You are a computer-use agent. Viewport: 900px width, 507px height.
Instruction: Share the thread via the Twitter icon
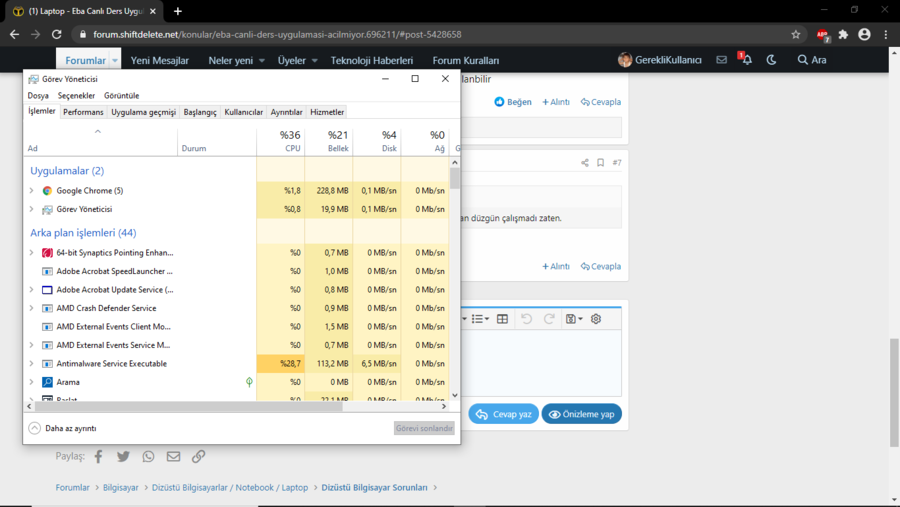tap(123, 456)
